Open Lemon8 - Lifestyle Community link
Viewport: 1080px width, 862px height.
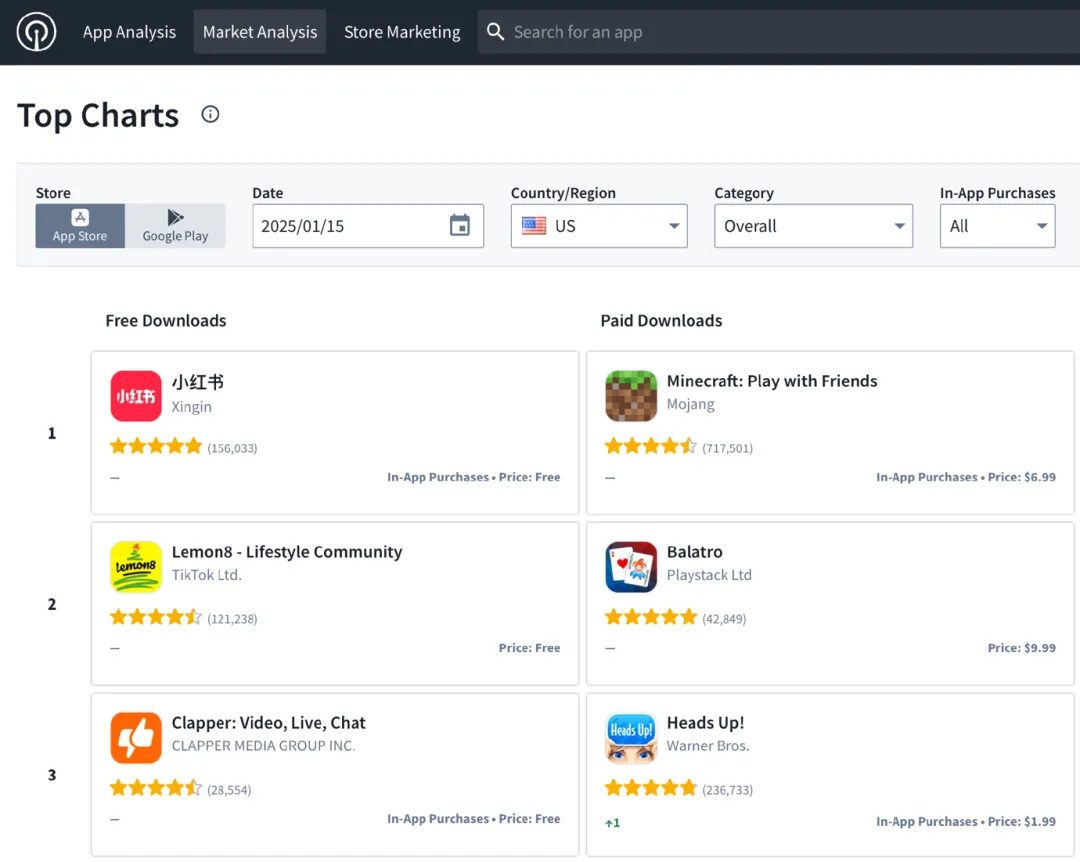(287, 552)
